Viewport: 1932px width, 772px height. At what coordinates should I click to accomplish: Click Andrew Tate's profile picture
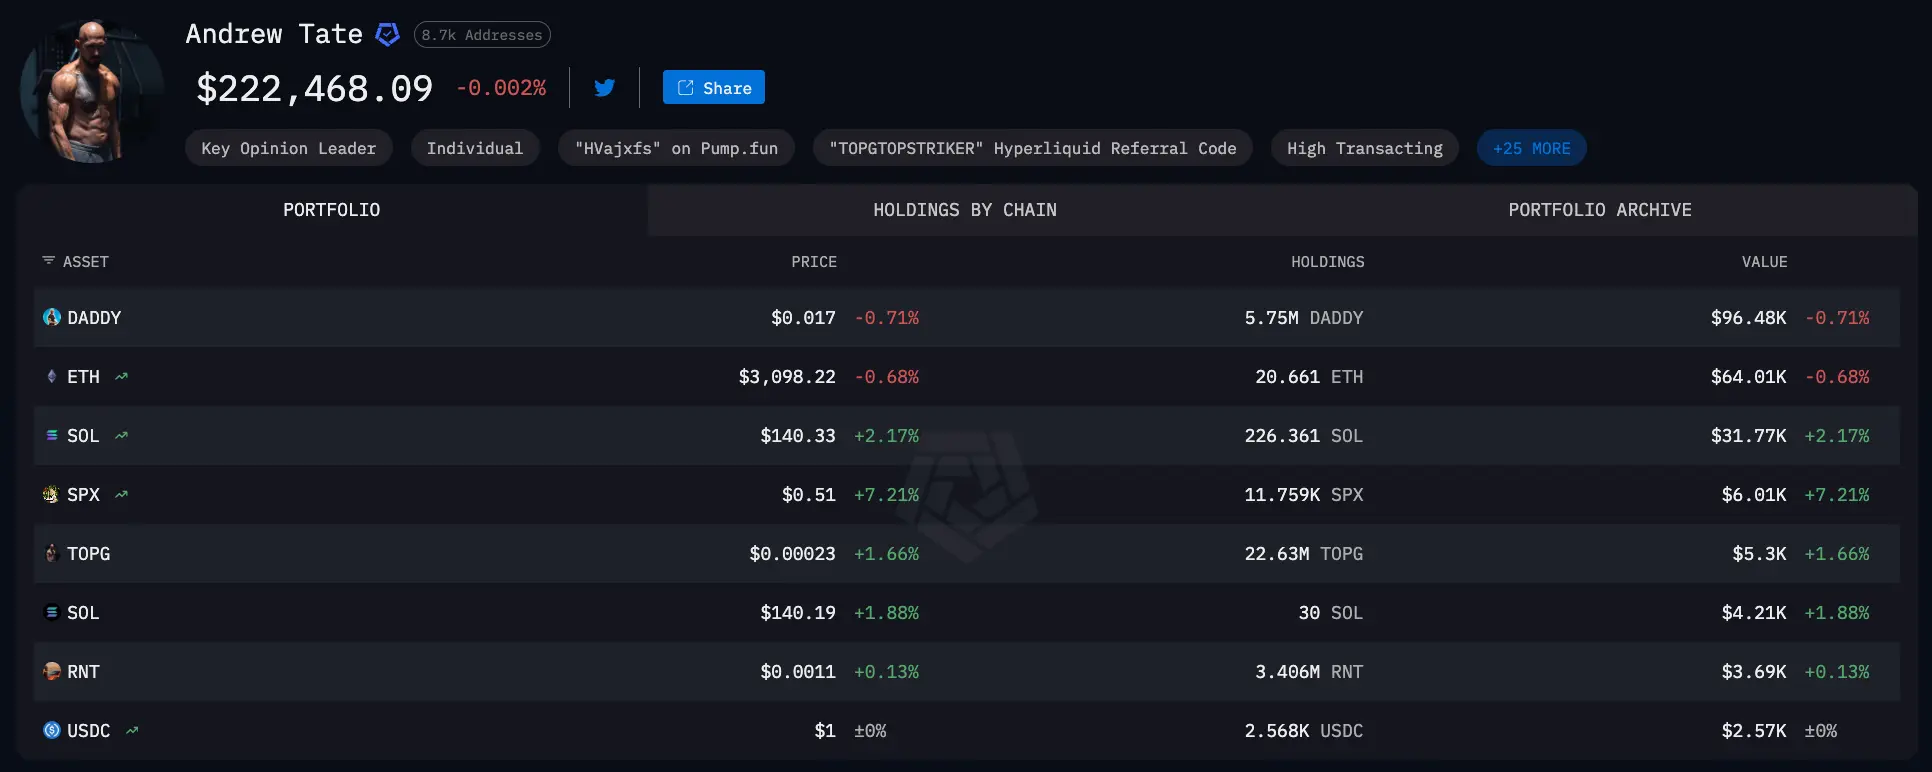tap(92, 90)
